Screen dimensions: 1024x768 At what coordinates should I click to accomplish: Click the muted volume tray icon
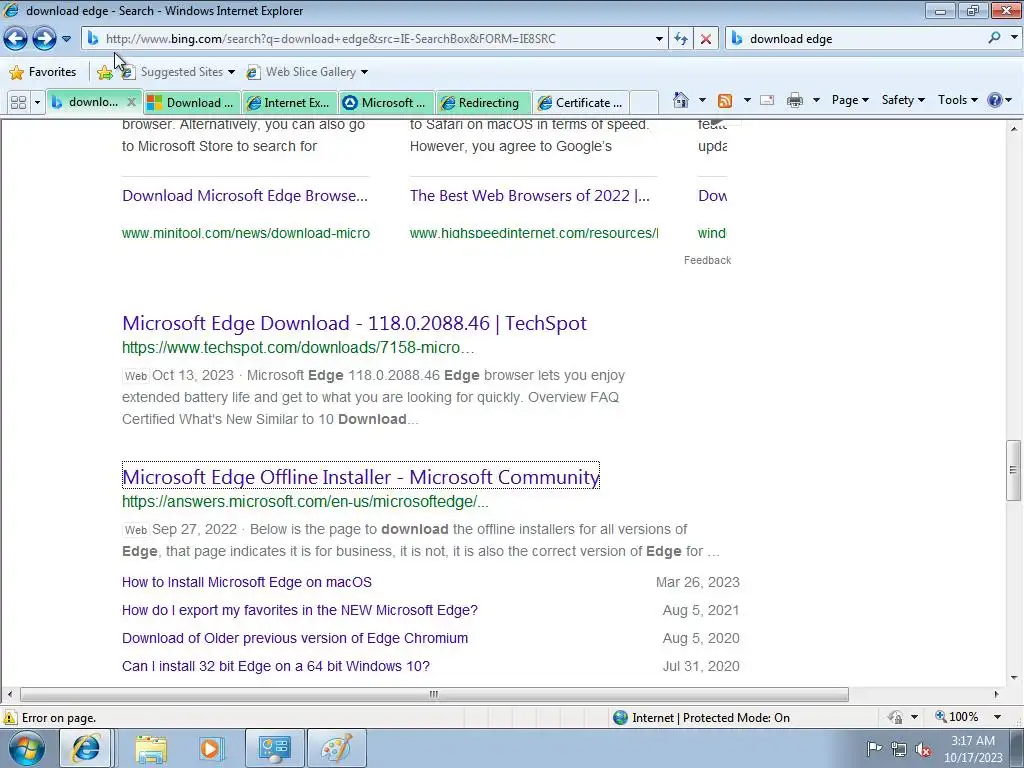click(x=923, y=749)
